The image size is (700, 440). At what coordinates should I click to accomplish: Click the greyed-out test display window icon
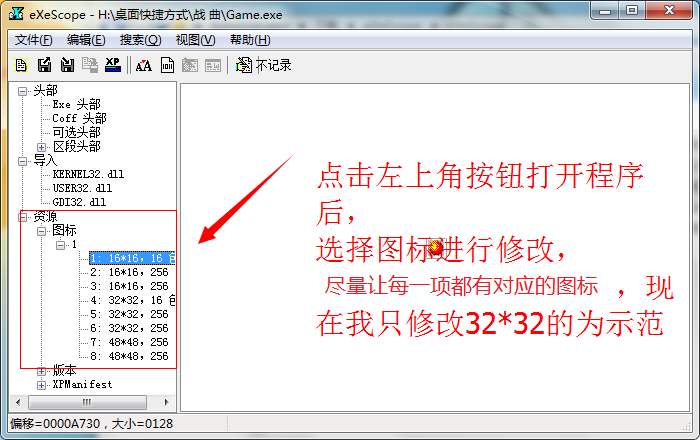(x=190, y=66)
